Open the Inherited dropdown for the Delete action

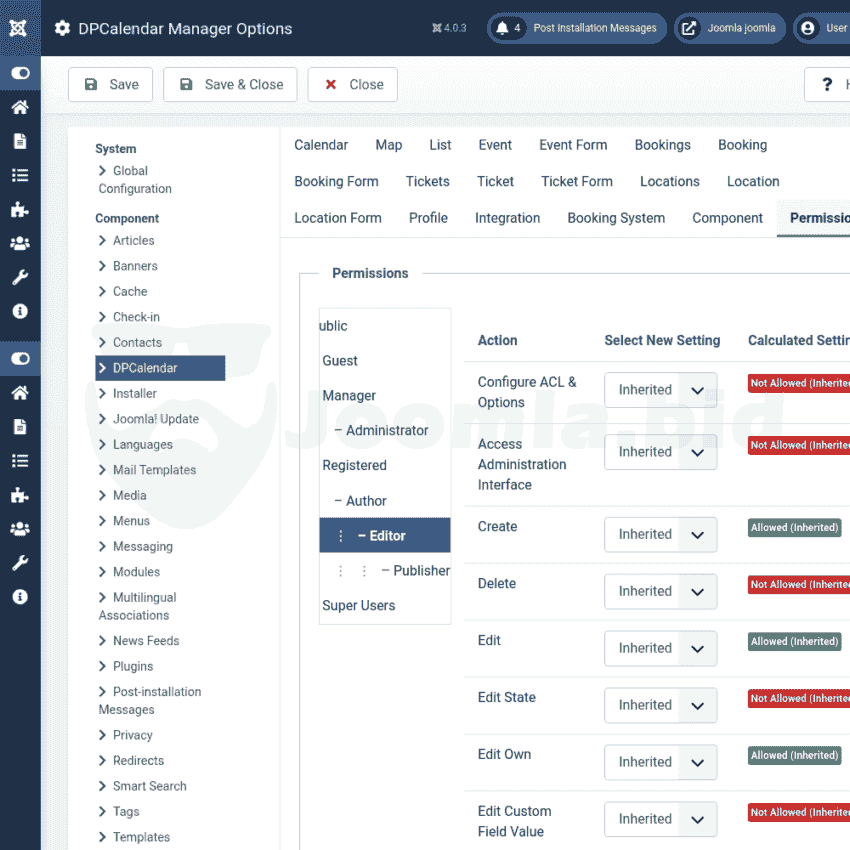tap(660, 591)
